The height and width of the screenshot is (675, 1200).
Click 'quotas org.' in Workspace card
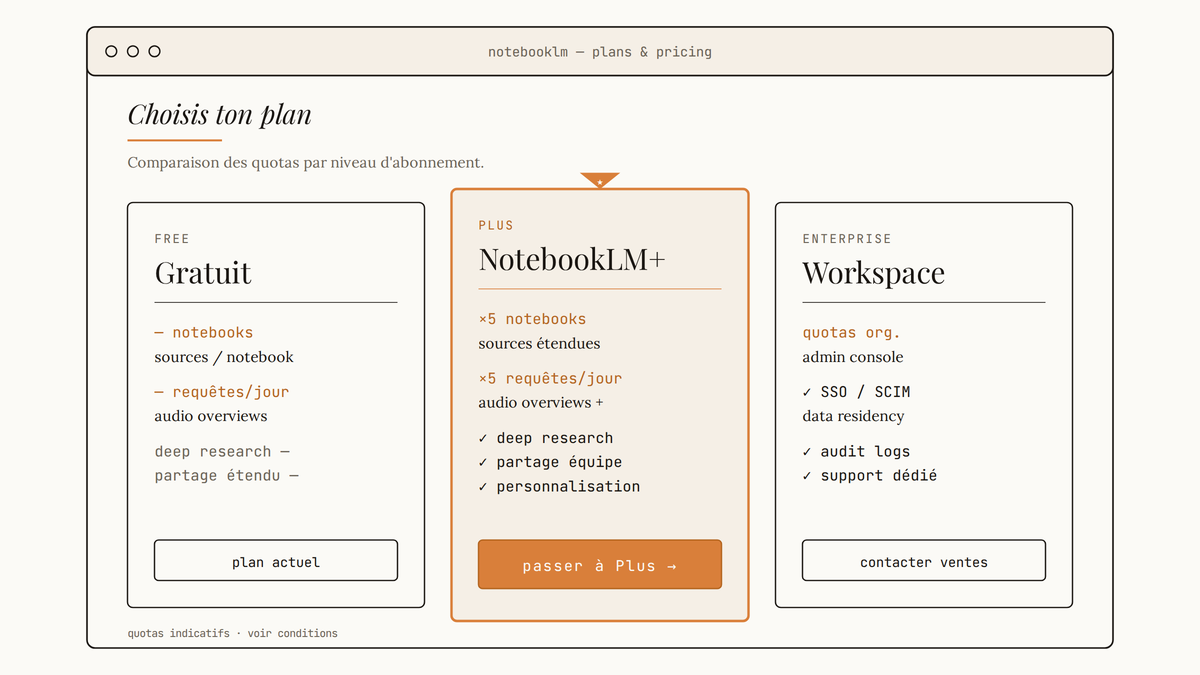(851, 332)
